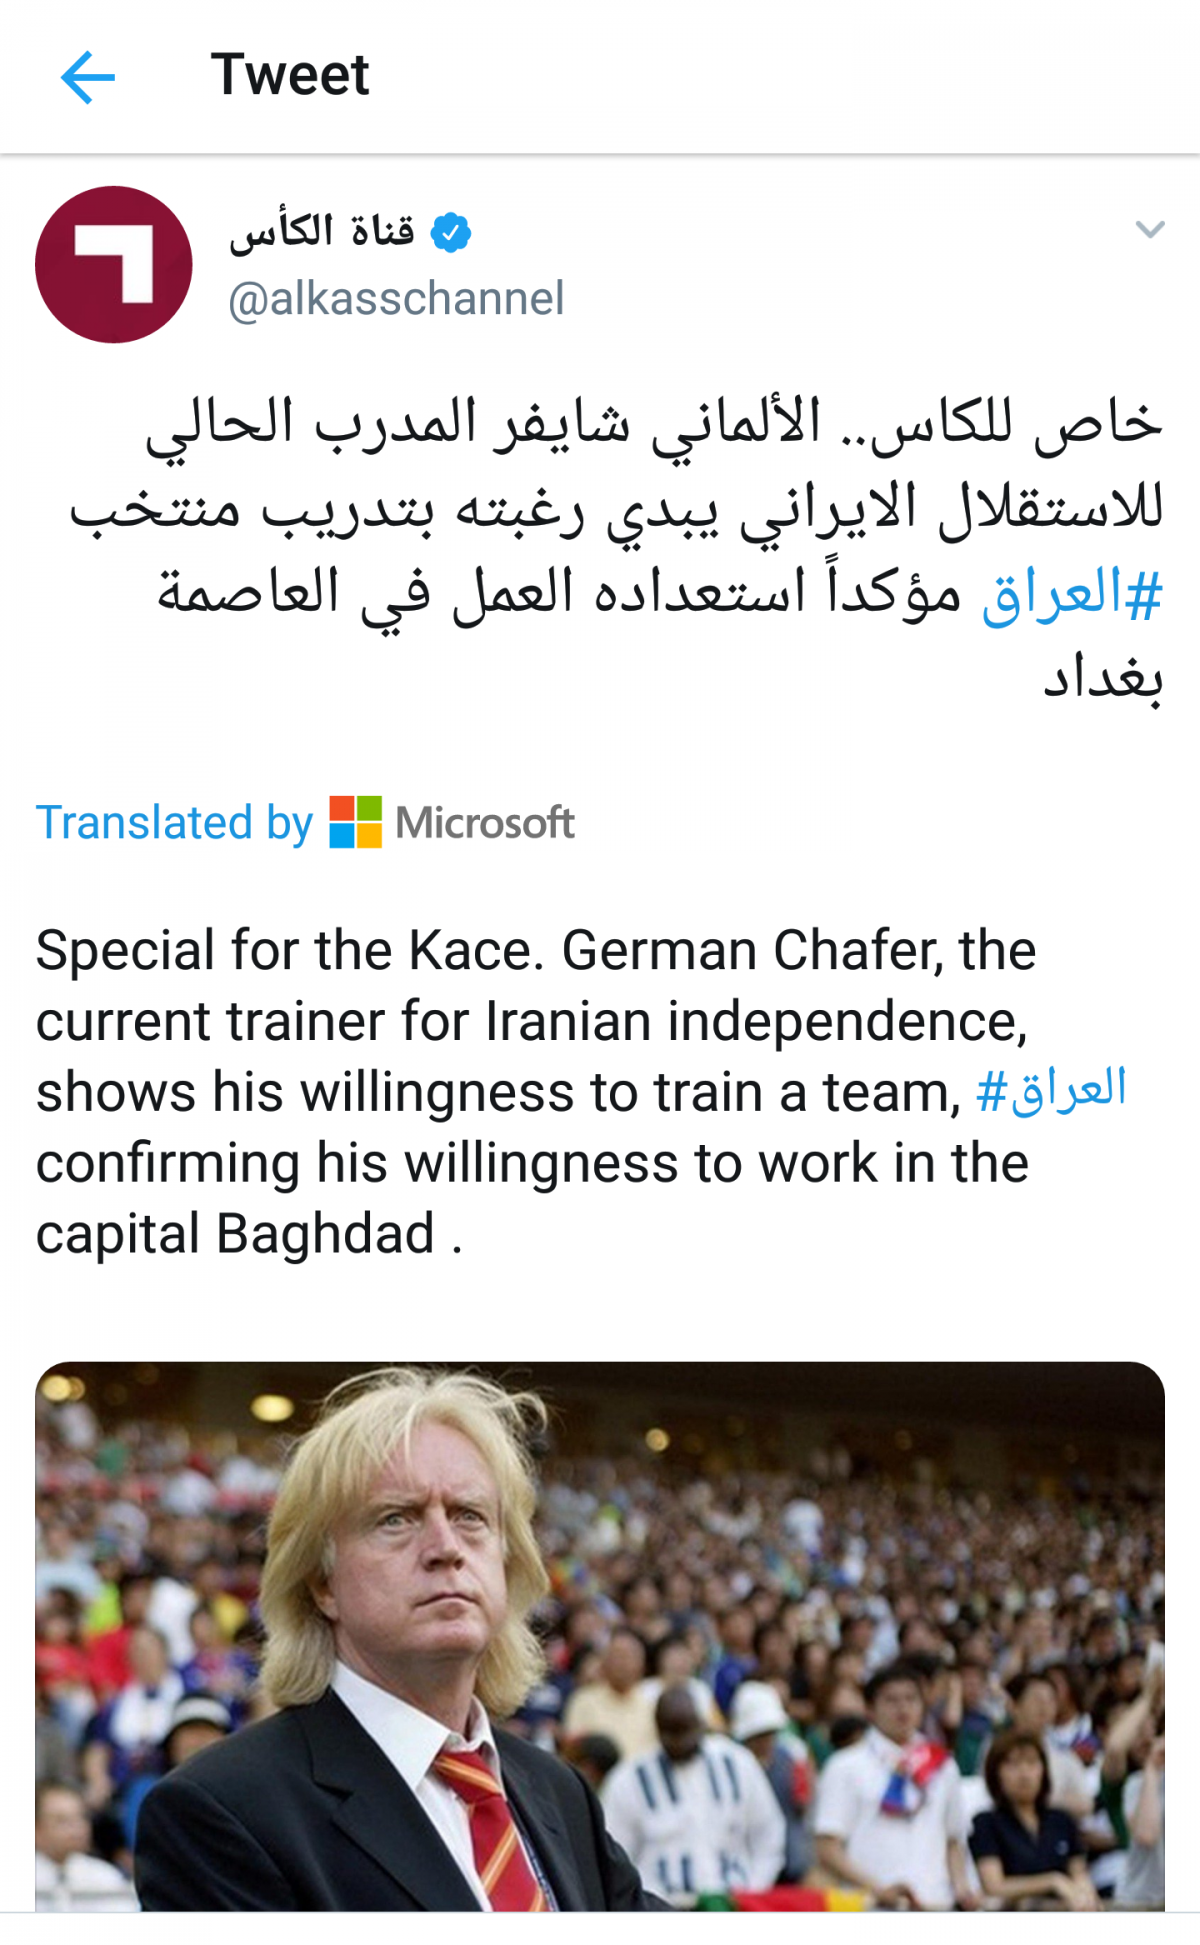Click 'capital Baghdad' in the translation
The width and height of the screenshot is (1200, 1945).
coord(235,1234)
